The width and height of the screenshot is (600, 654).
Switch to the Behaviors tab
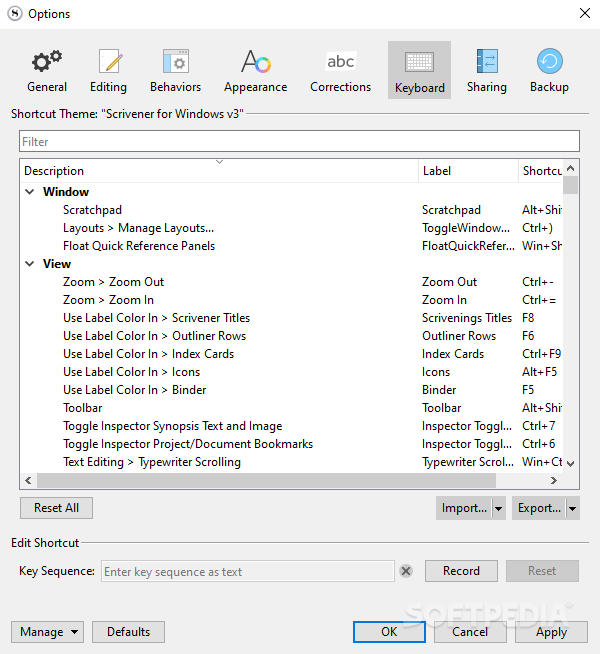(x=176, y=70)
